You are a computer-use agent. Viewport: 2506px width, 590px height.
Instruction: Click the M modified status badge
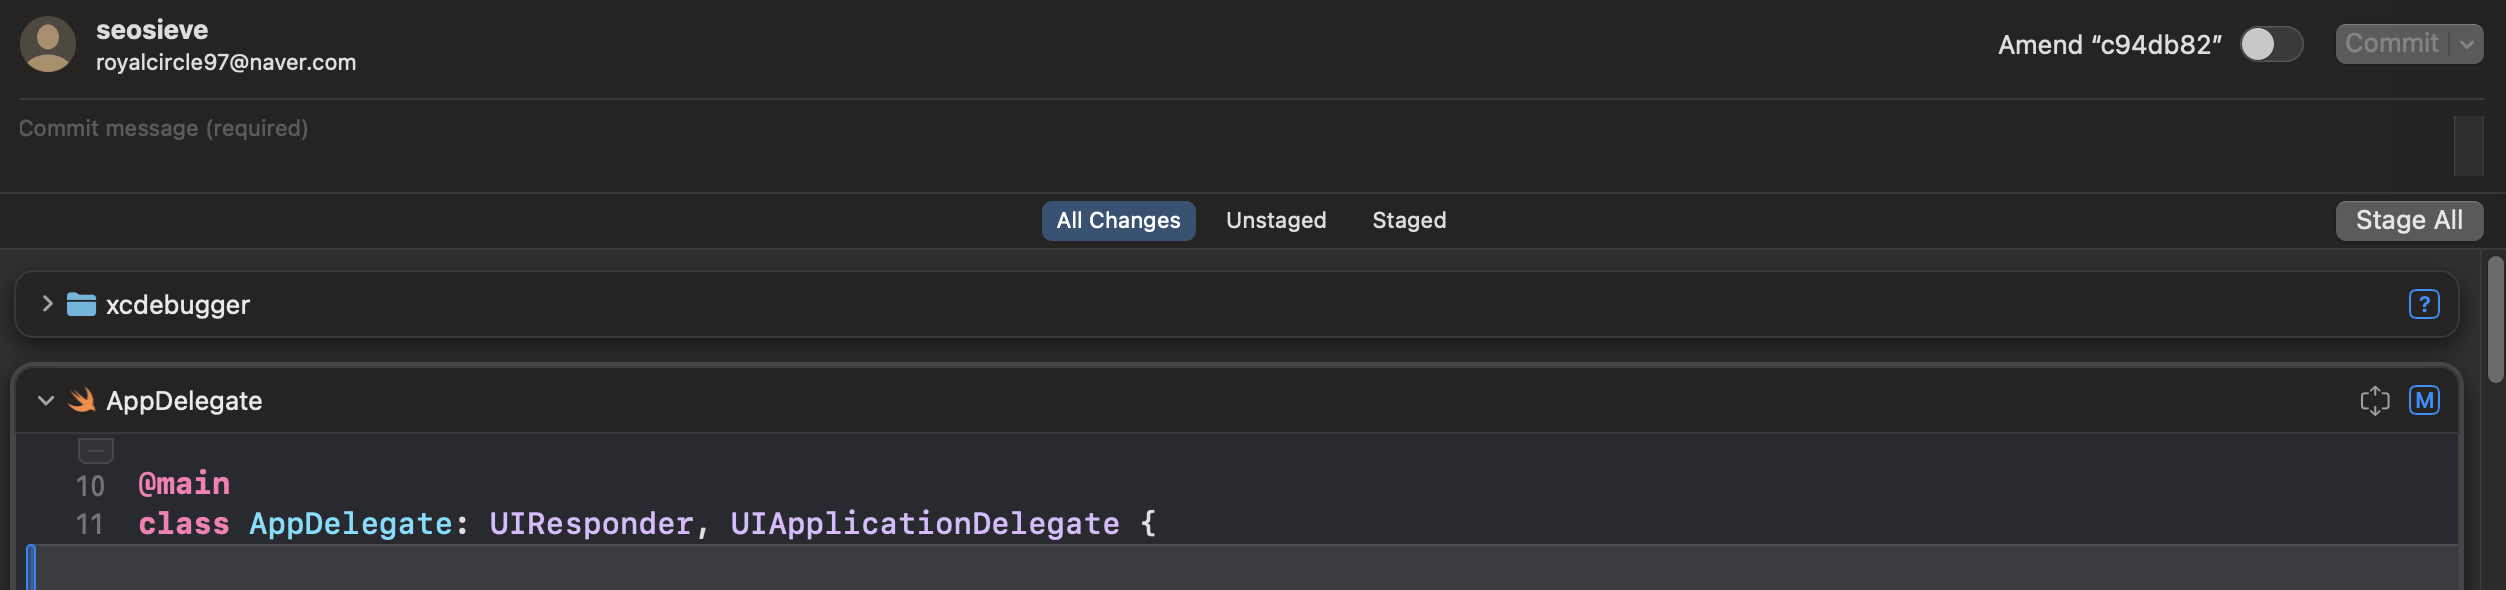(x=2424, y=400)
